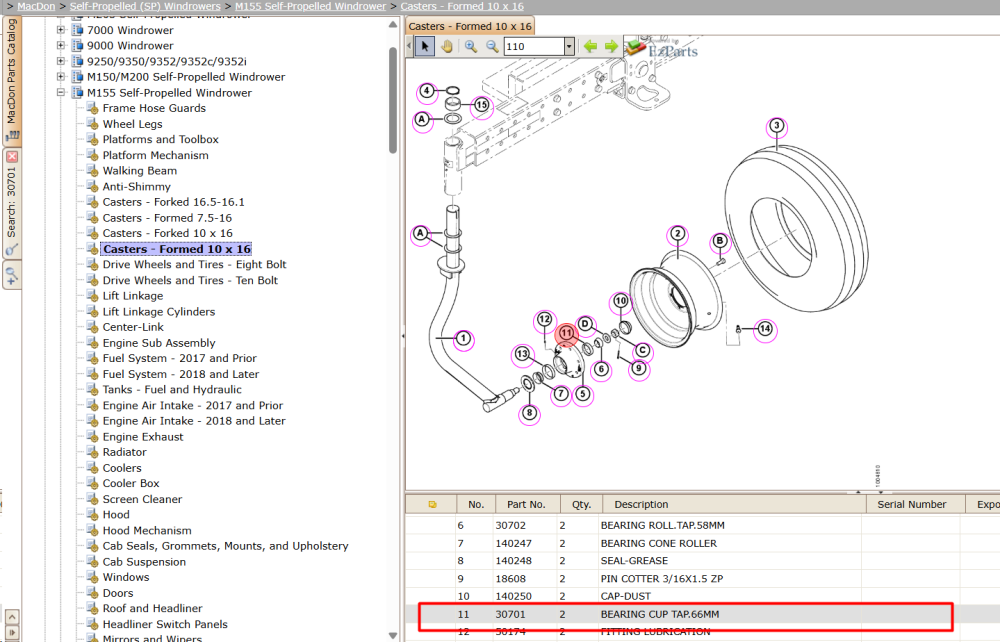Expand the 9000 Windrower node

pyautogui.click(x=61, y=45)
